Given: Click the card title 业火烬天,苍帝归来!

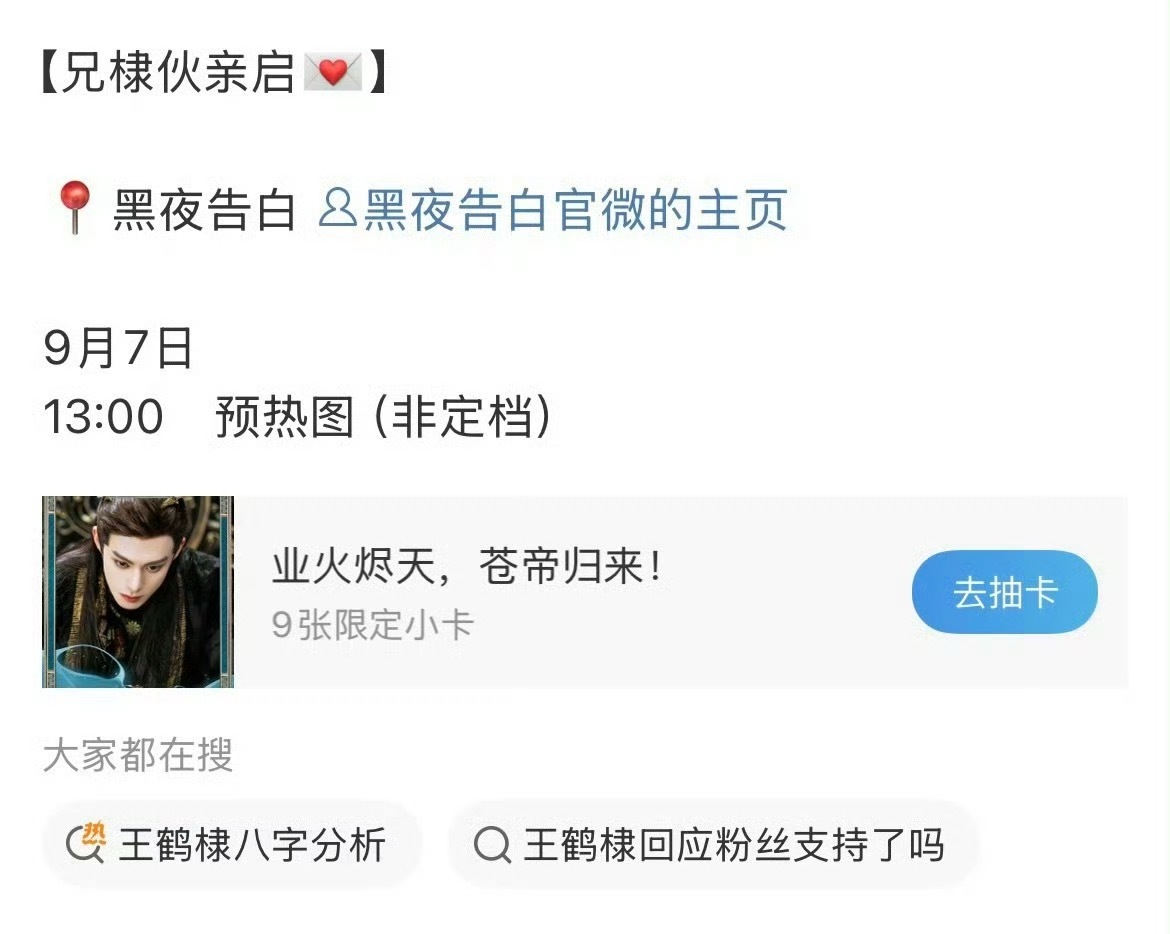Looking at the screenshot, I should point(467,566).
